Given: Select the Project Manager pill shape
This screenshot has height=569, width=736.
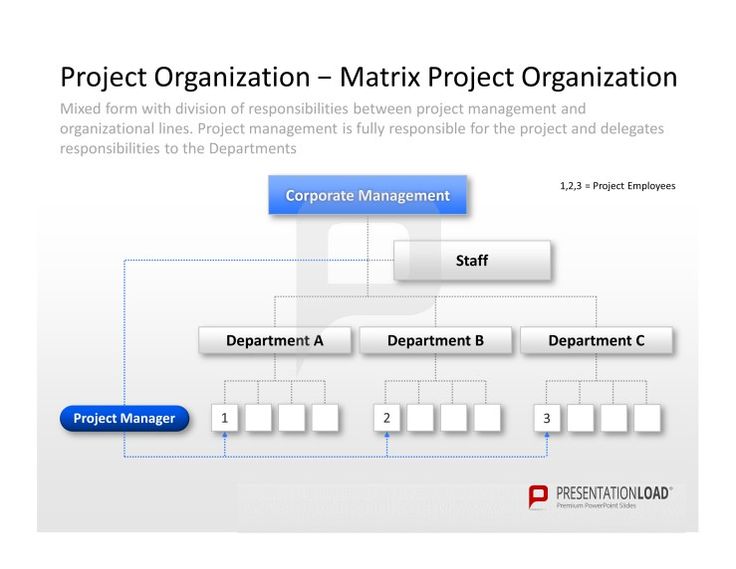Looking at the screenshot, I should point(124,418).
